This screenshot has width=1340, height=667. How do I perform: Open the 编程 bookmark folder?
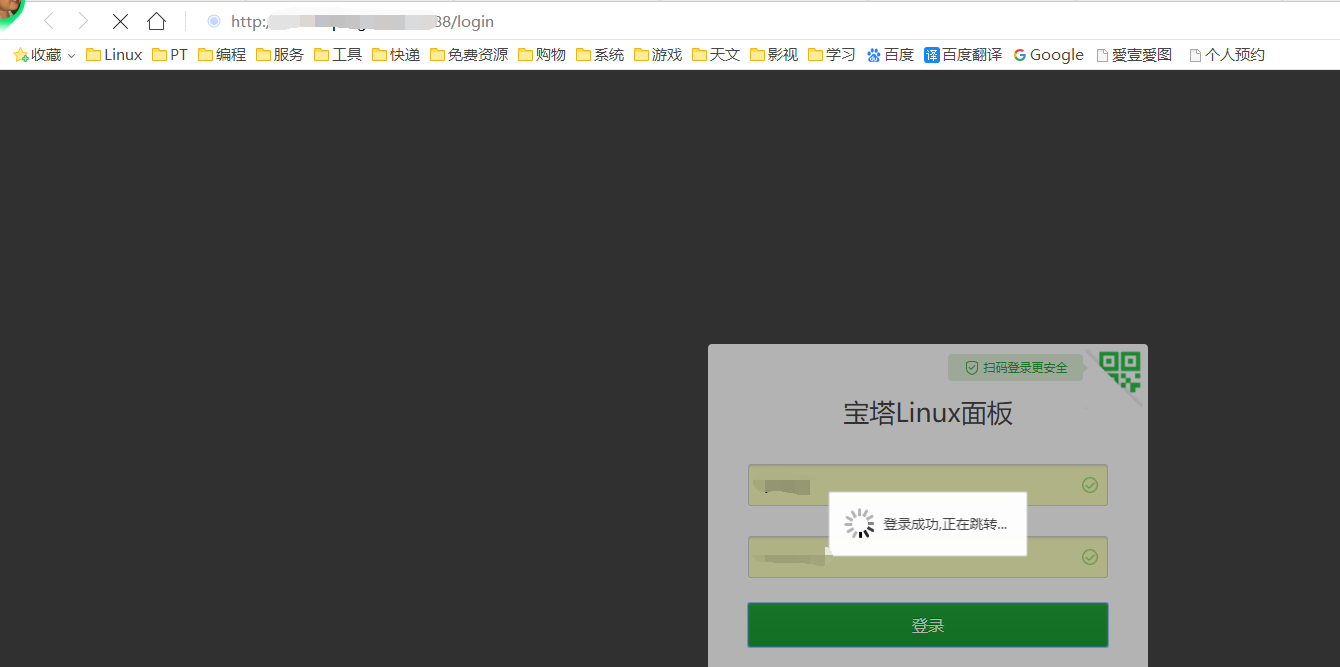pyautogui.click(x=222, y=55)
